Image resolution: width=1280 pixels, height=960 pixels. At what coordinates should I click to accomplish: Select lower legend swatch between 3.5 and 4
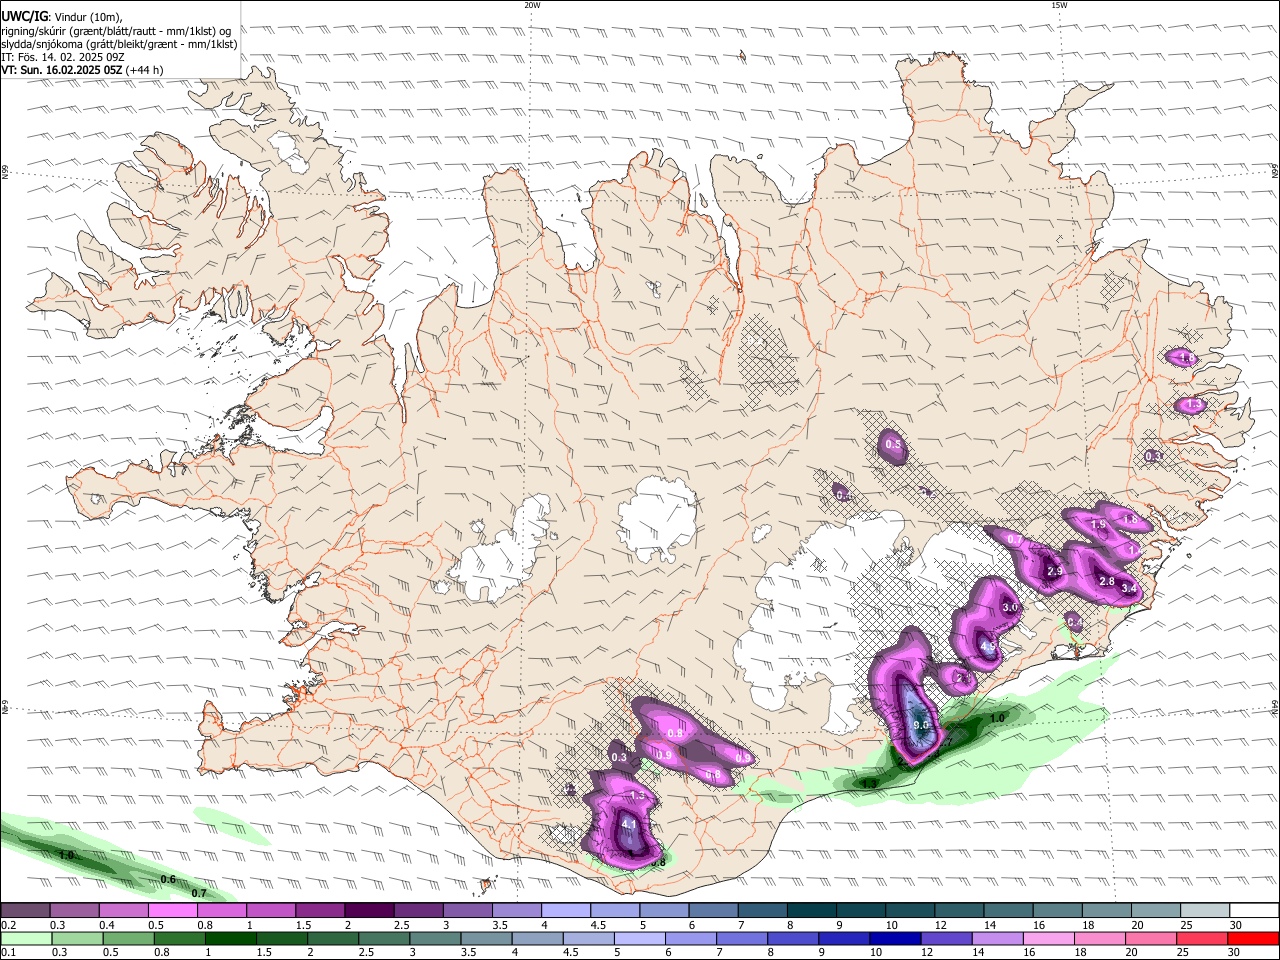(x=489, y=939)
